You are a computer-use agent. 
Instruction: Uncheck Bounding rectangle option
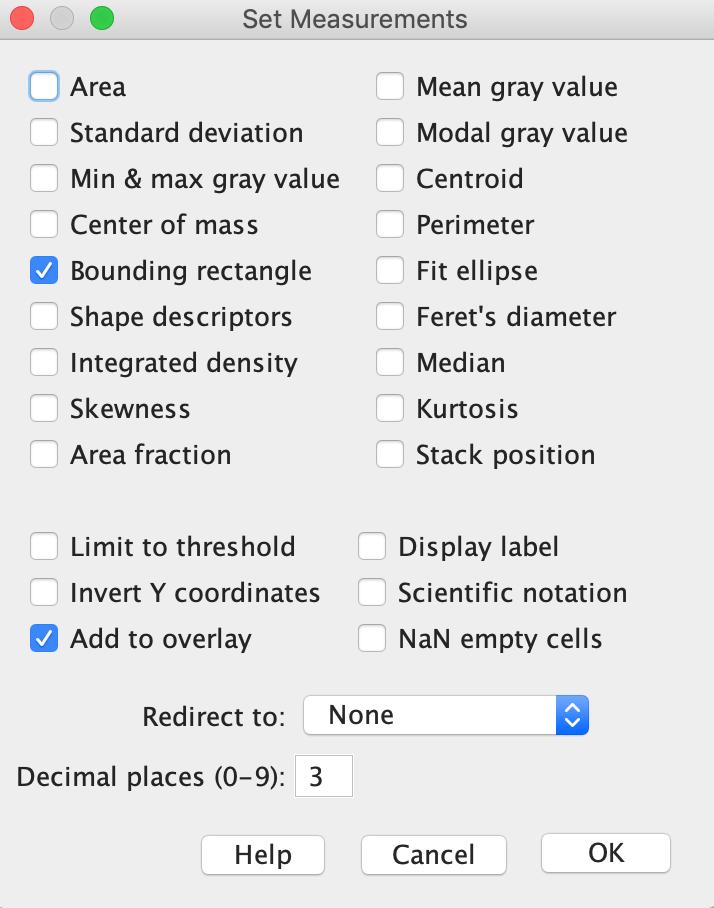point(44,271)
